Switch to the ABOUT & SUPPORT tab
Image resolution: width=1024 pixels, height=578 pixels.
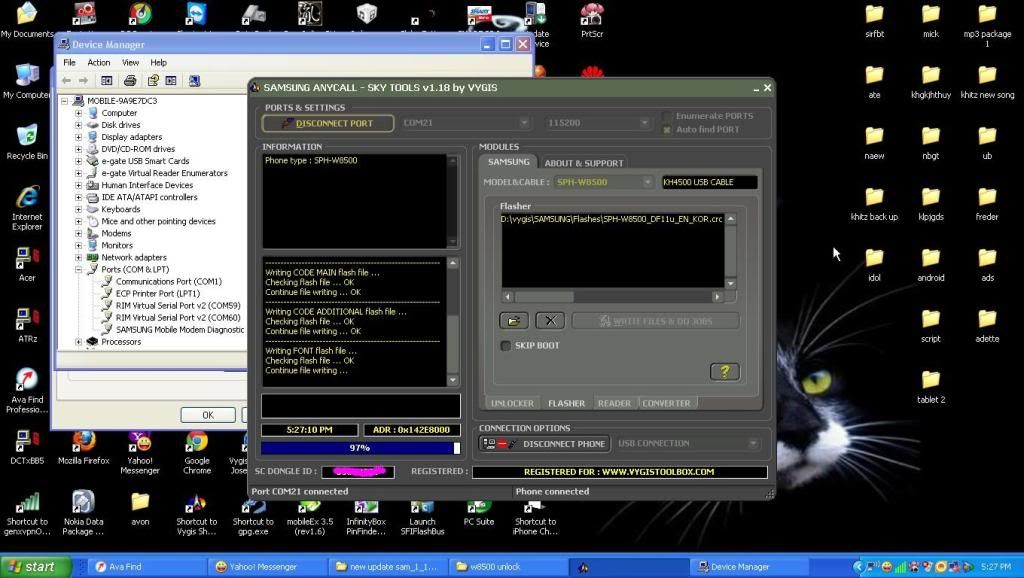[x=584, y=163]
